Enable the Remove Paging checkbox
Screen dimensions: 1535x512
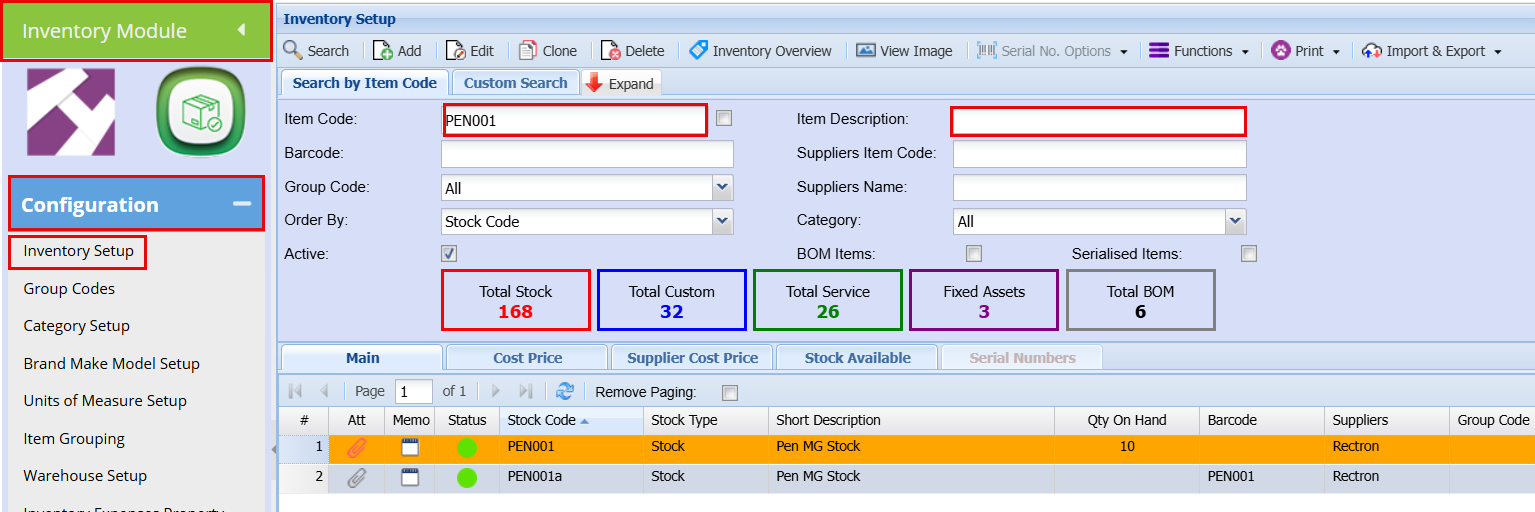730,392
